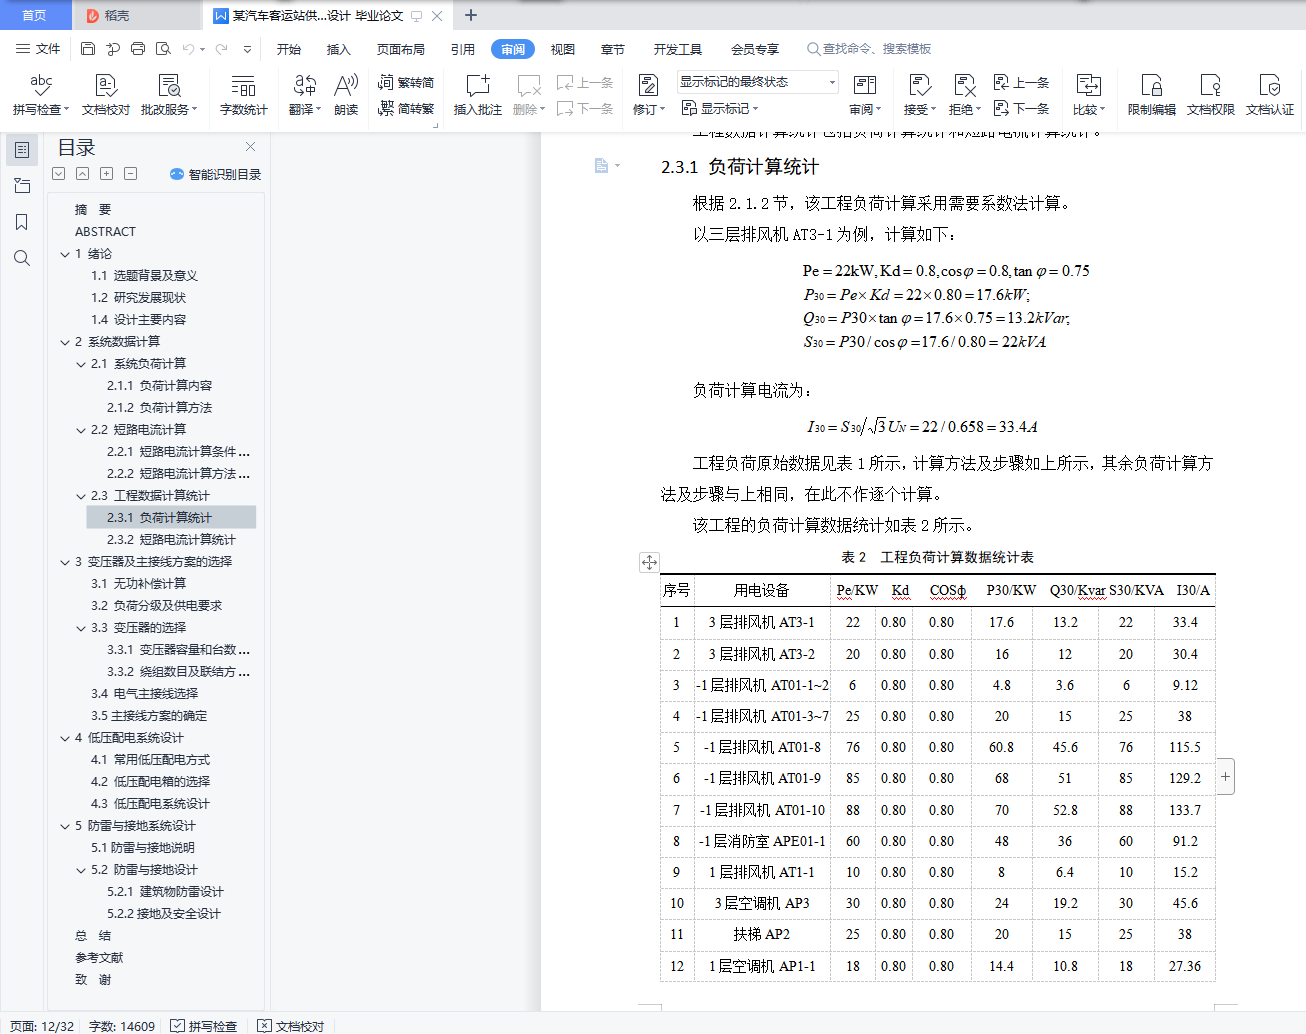This screenshot has width=1306, height=1034.
Task: Click the 查找命令、搜索模板 search field
Action: point(870,49)
